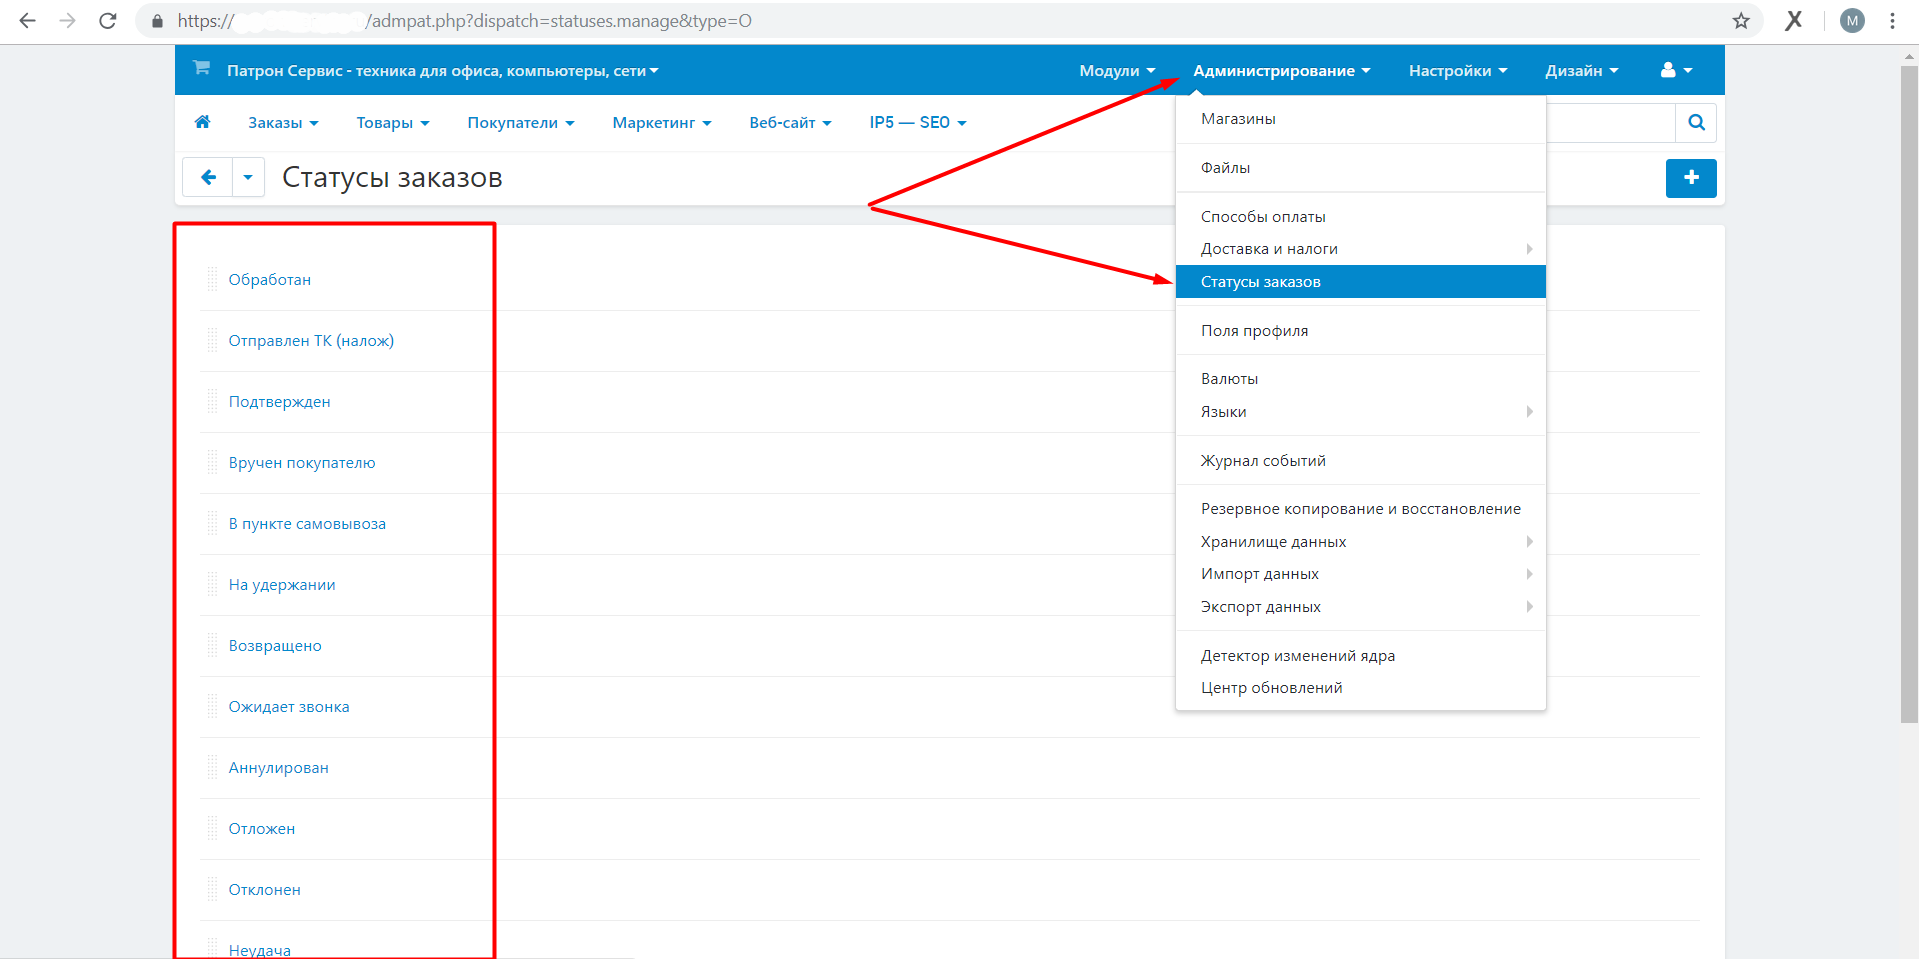Select Магазины in the administration menu
The width and height of the screenshot is (1919, 959).
[x=1361, y=118]
